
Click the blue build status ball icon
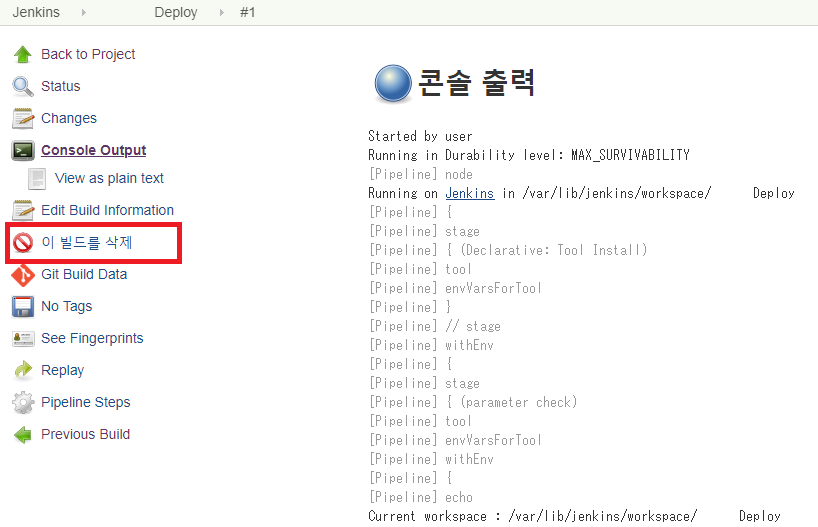coord(393,83)
